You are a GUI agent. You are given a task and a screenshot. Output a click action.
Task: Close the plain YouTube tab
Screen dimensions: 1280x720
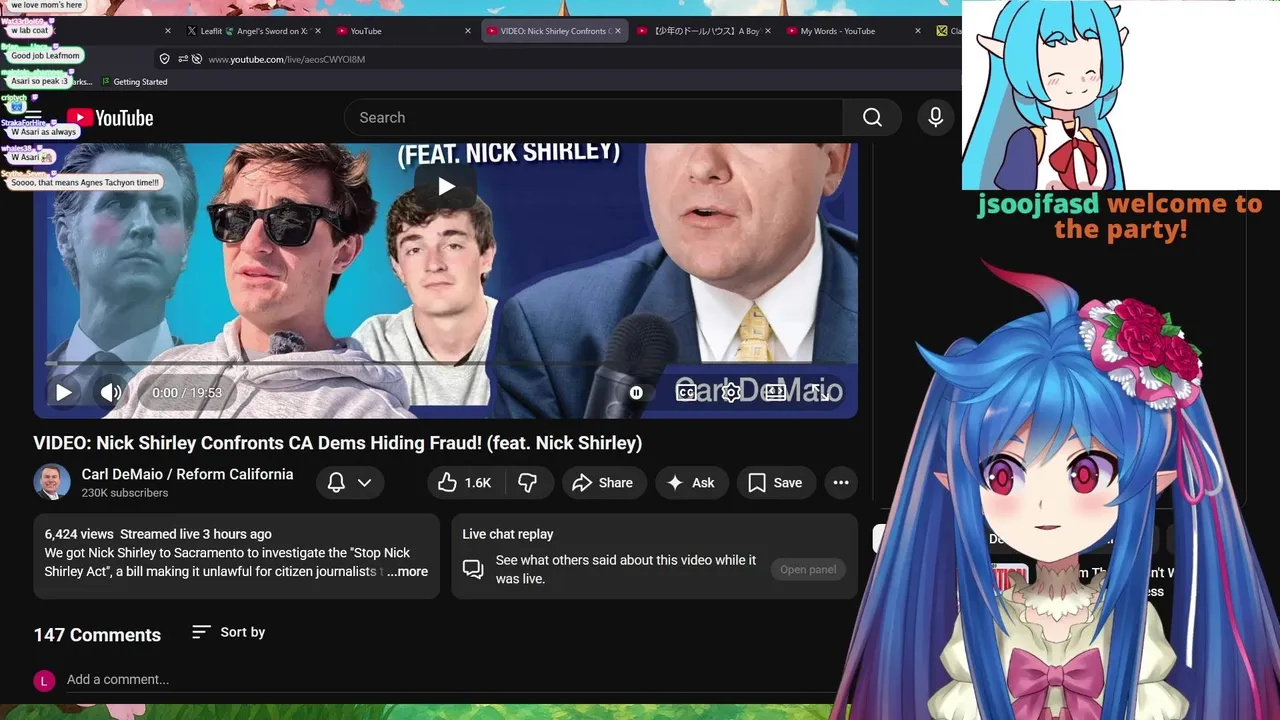(x=468, y=31)
